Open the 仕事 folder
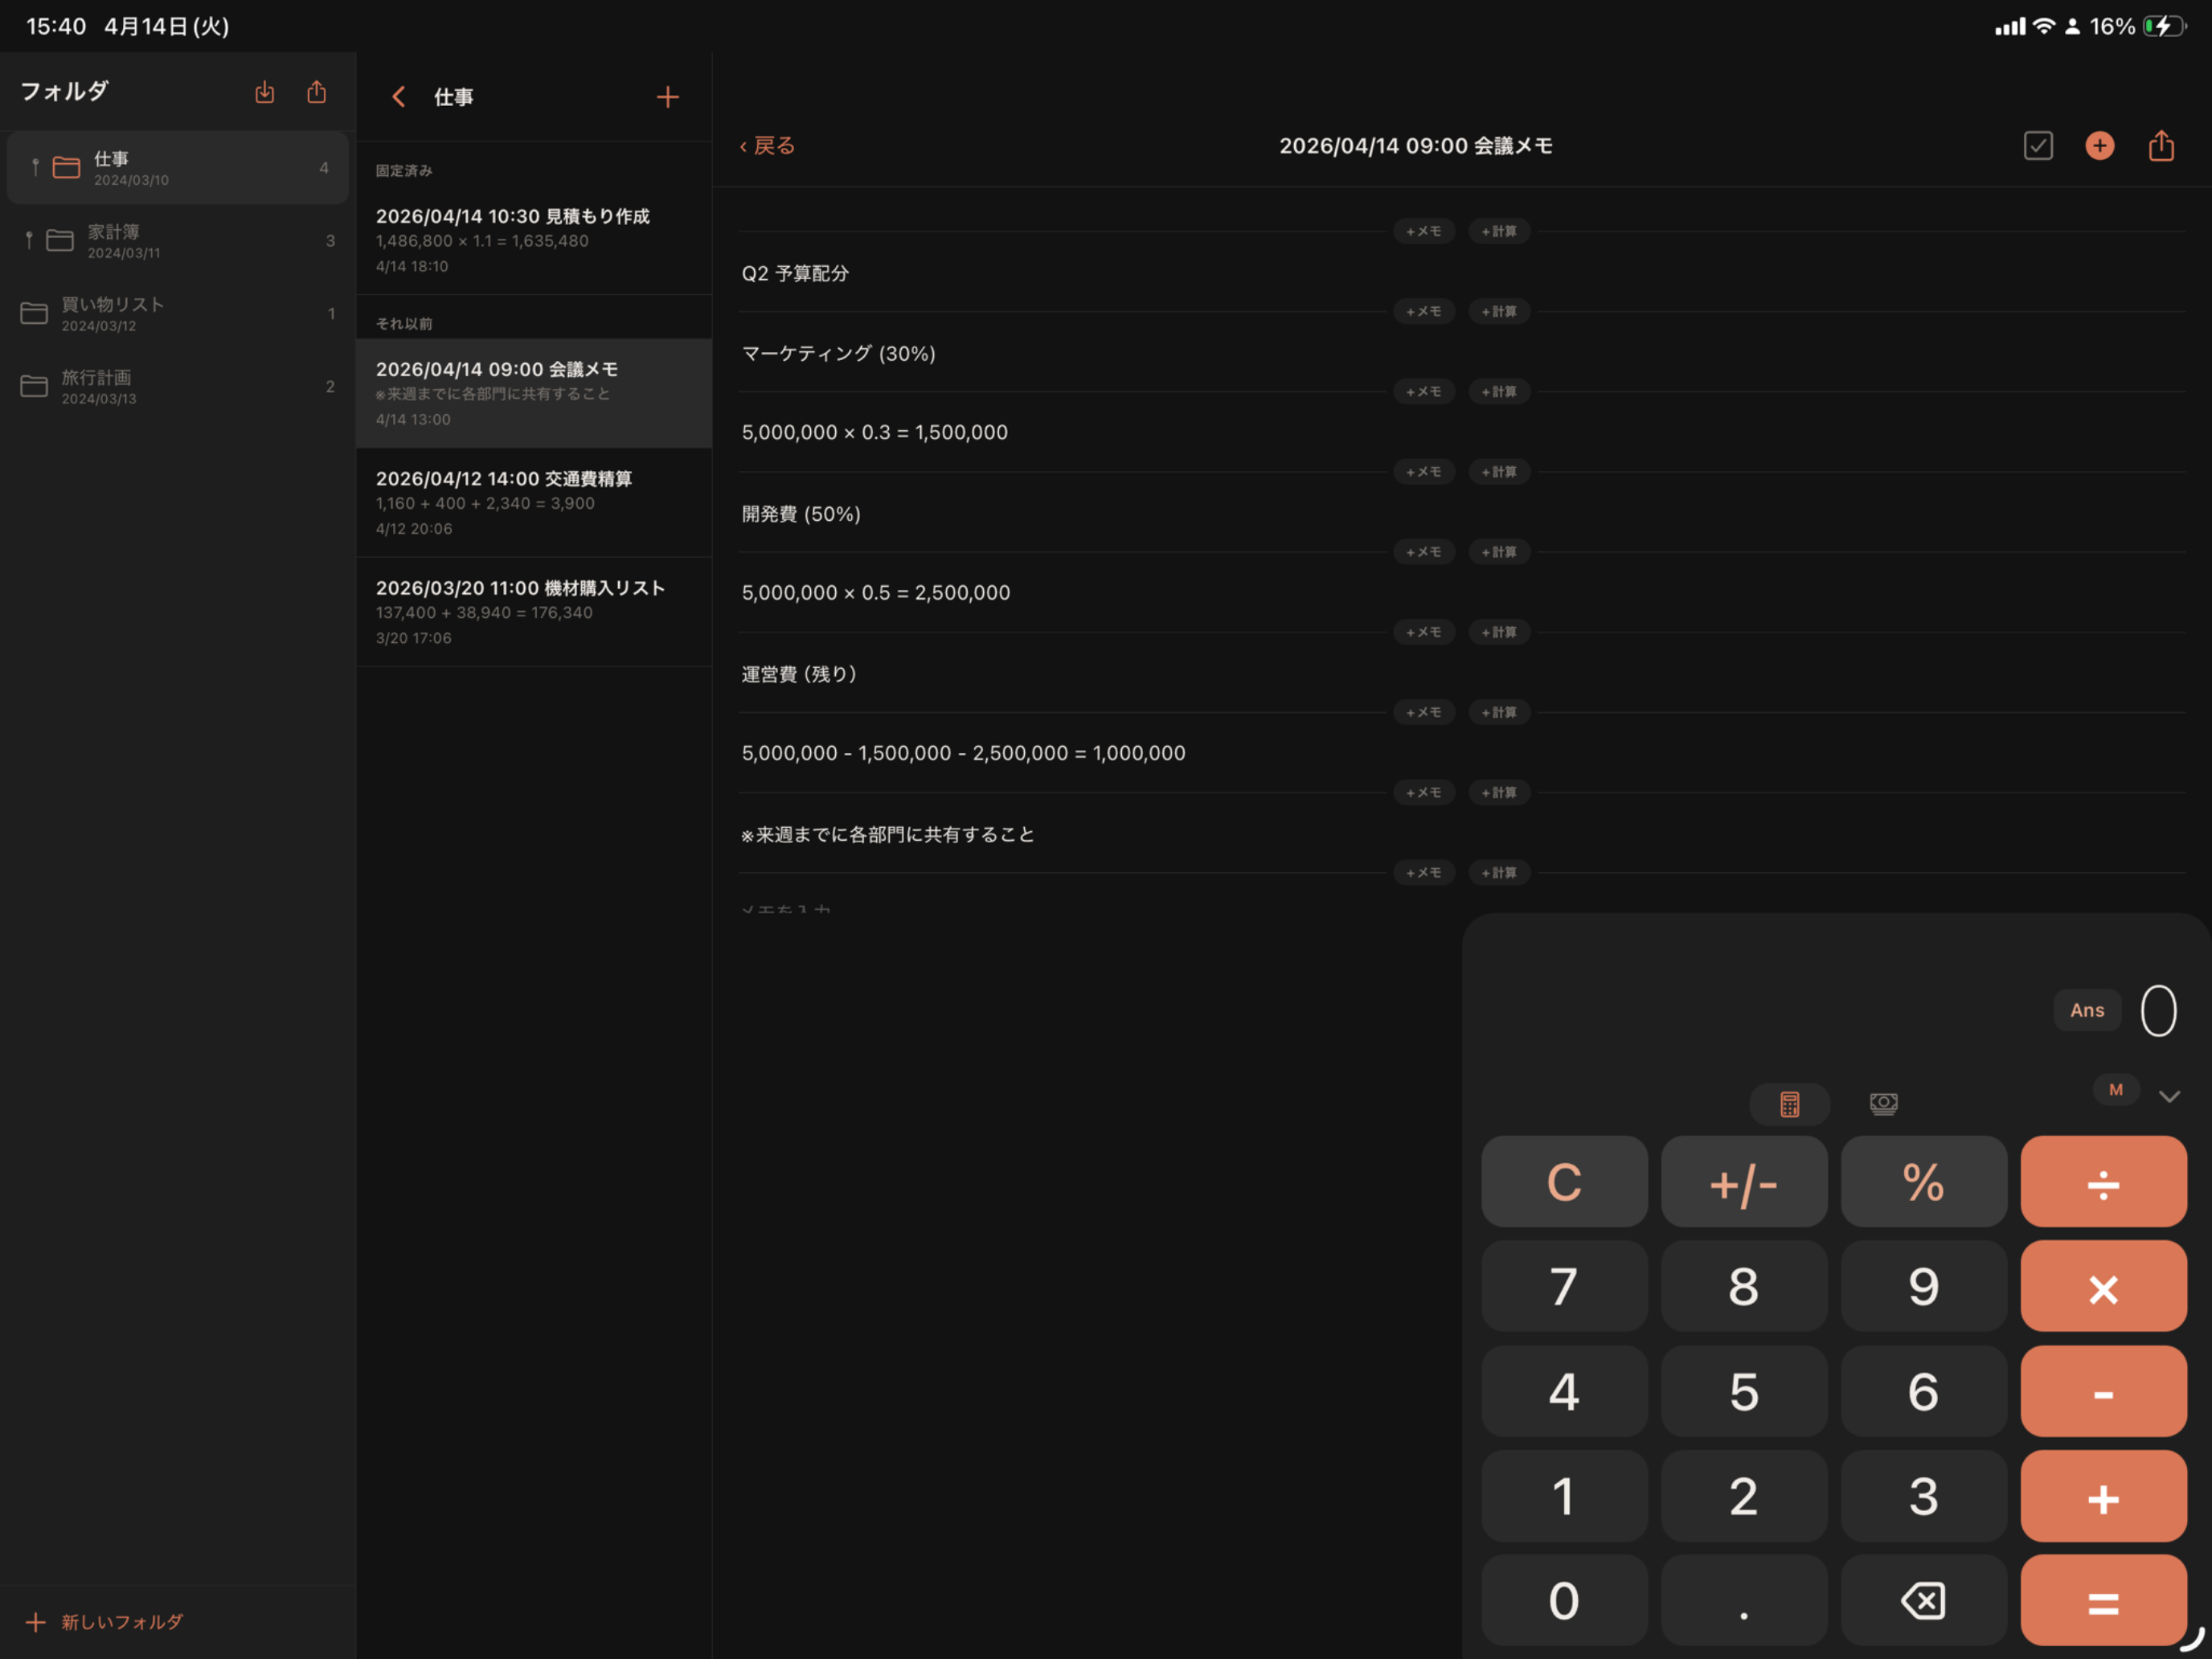2212x1659 pixels. tap(178, 168)
